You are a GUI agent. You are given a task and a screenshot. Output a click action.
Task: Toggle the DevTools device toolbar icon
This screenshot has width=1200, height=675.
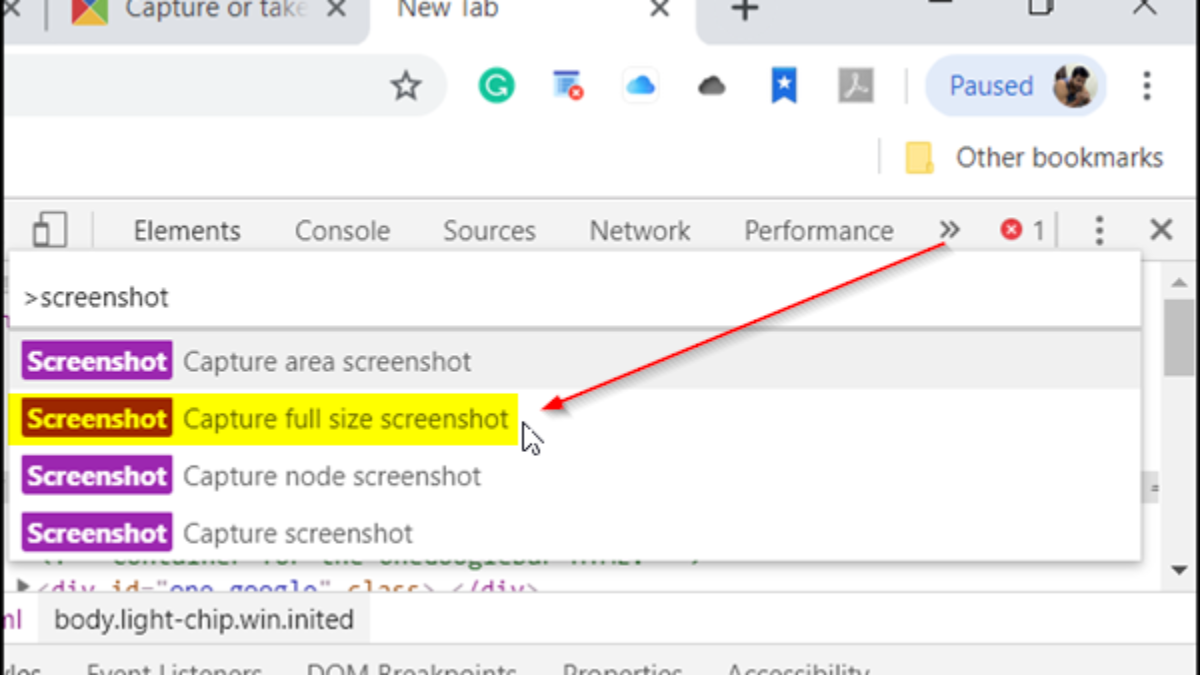(x=49, y=230)
